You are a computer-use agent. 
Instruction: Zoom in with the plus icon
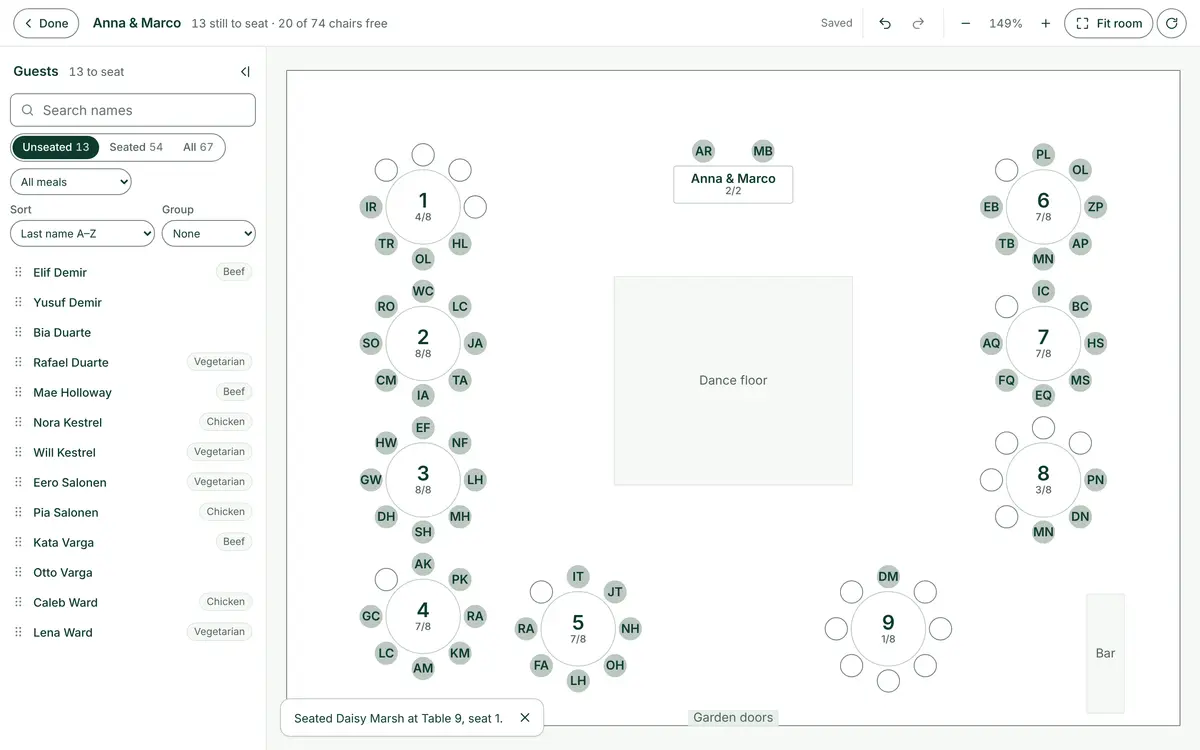pyautogui.click(x=1045, y=23)
